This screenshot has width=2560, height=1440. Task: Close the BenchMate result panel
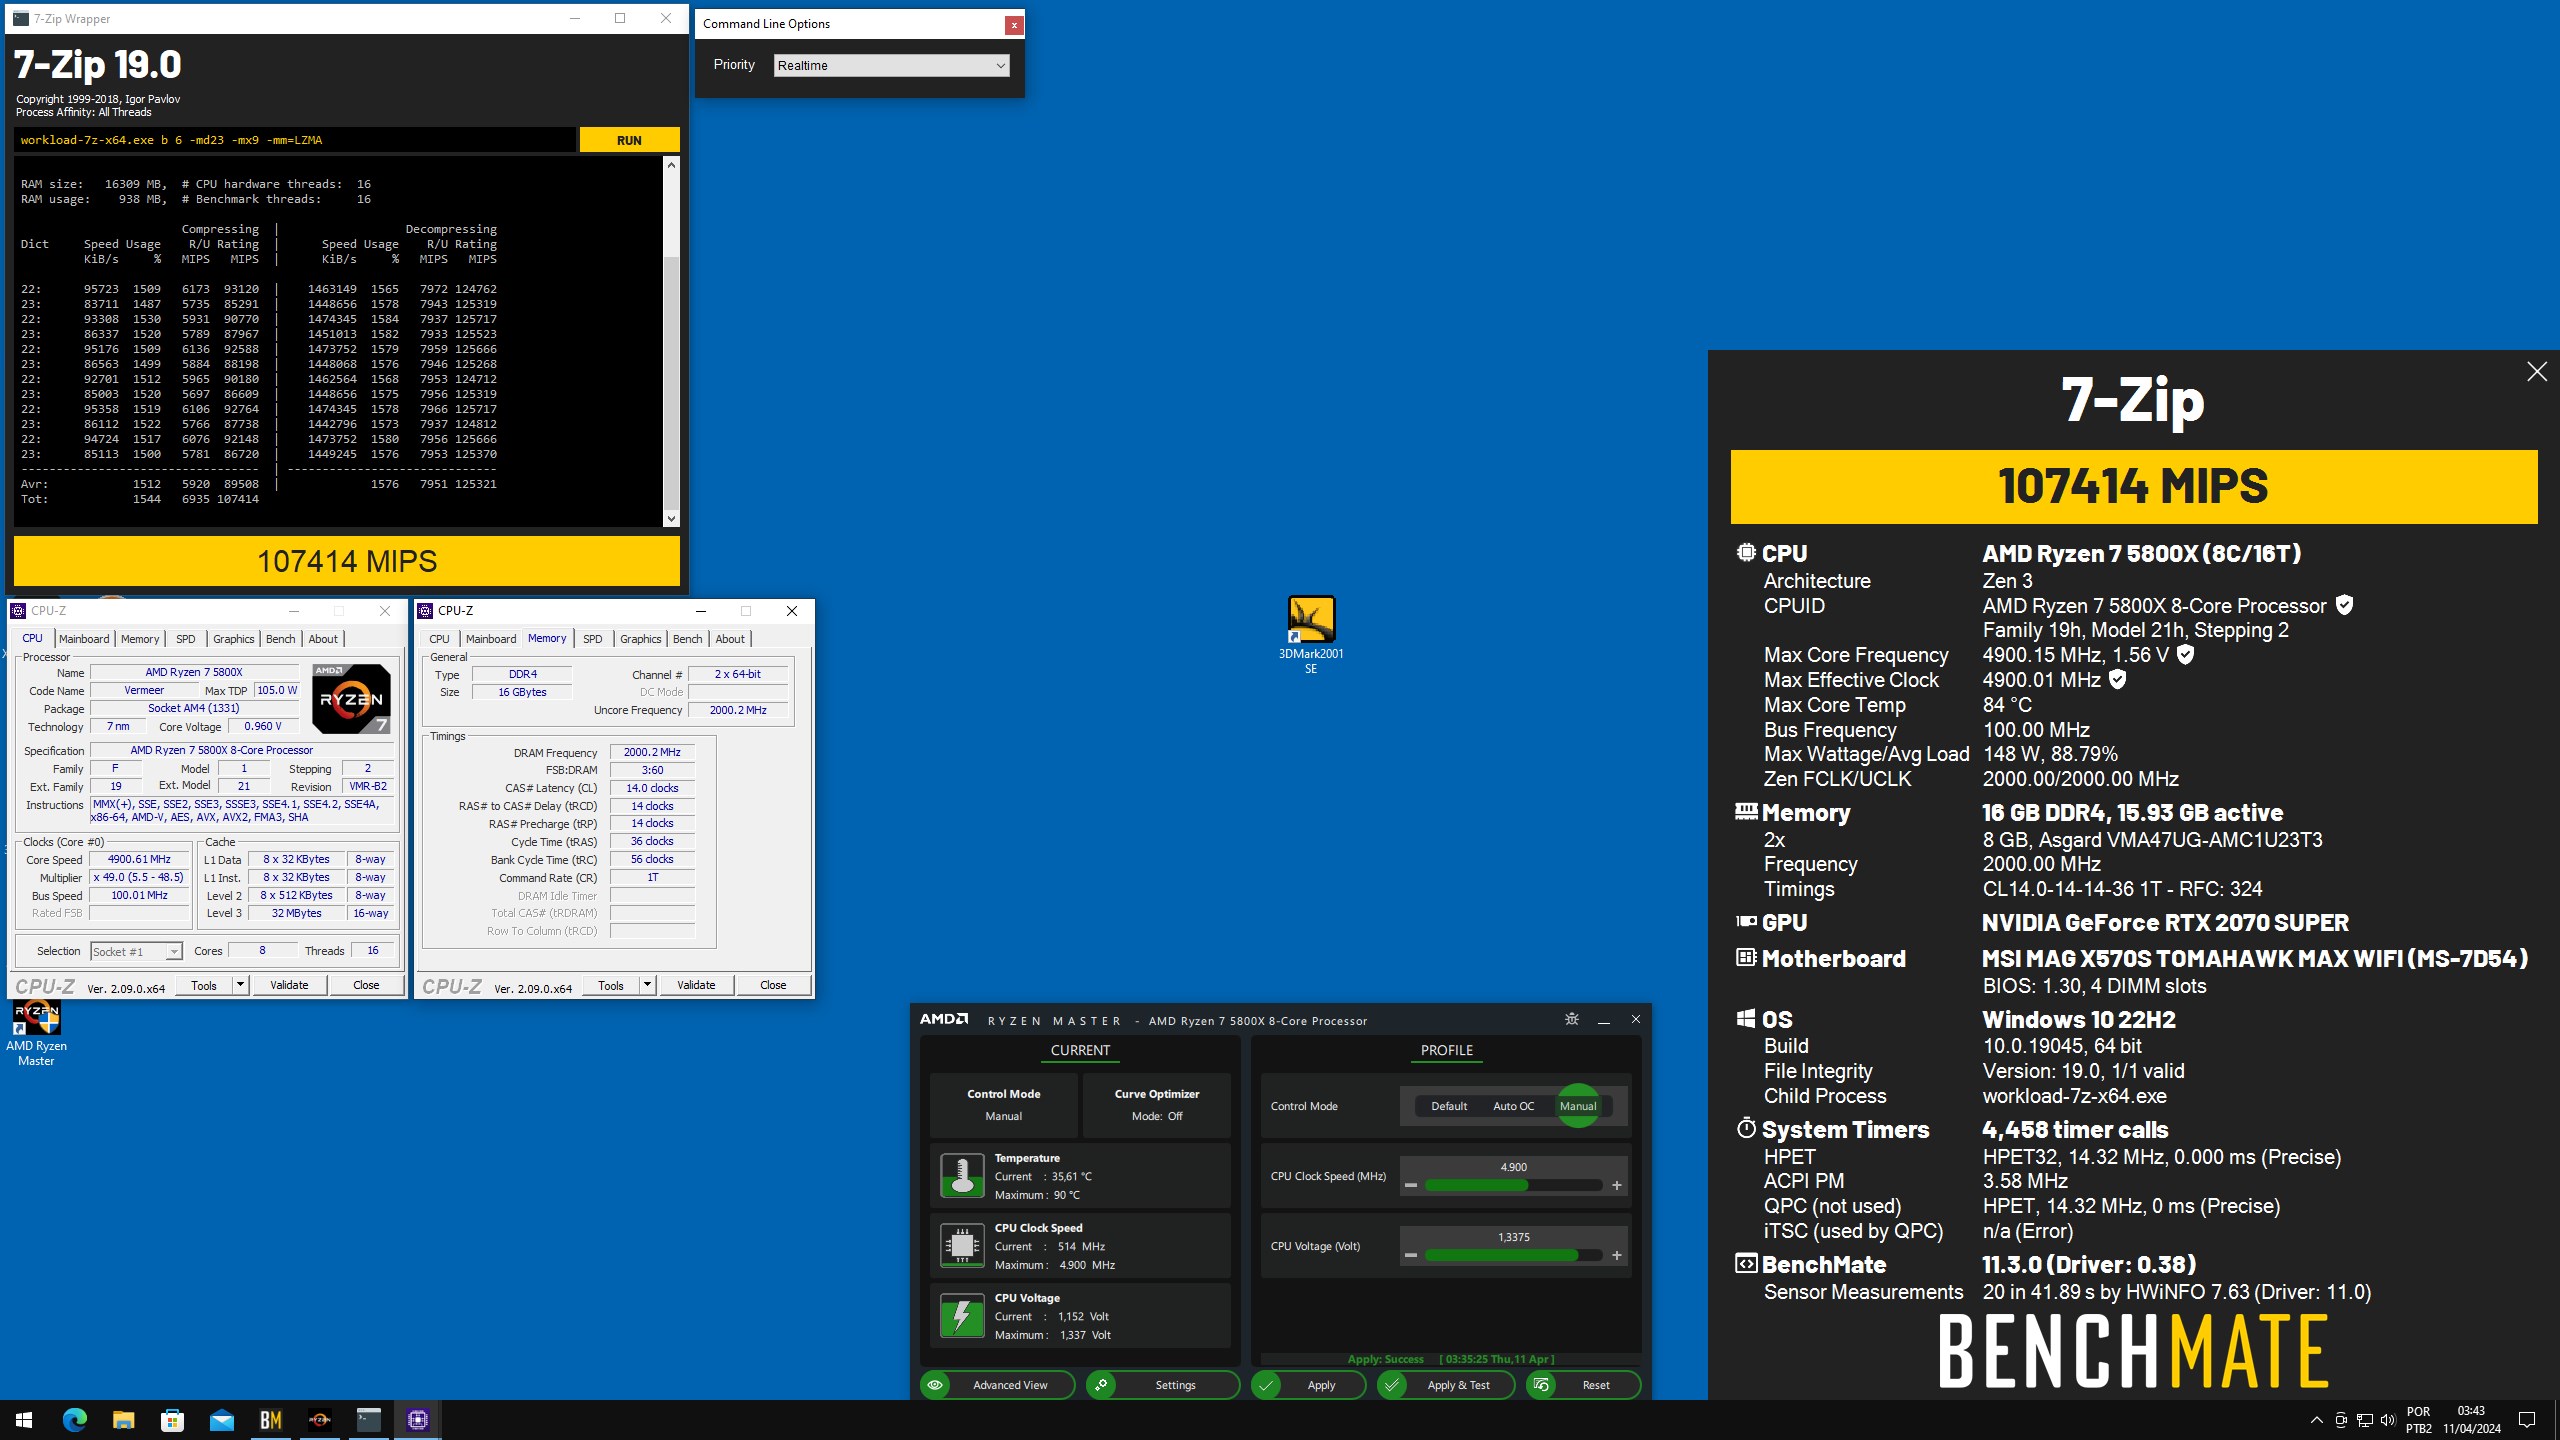pos(2536,372)
